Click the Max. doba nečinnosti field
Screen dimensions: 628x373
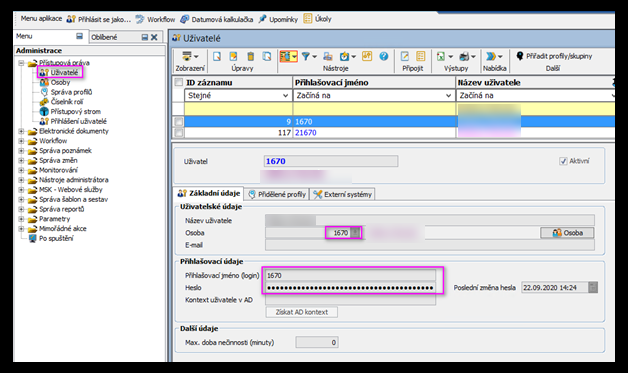click(x=317, y=343)
